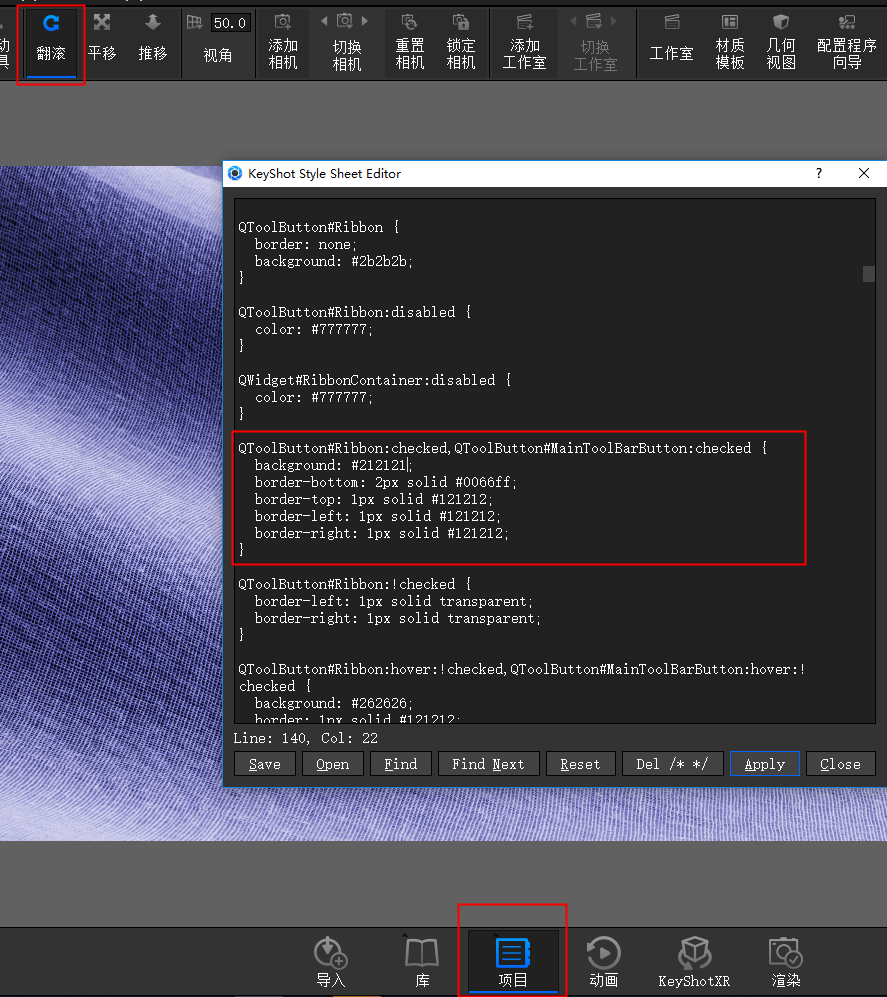Click 重置相机 reset camera
887x997 pixels.
(409, 43)
